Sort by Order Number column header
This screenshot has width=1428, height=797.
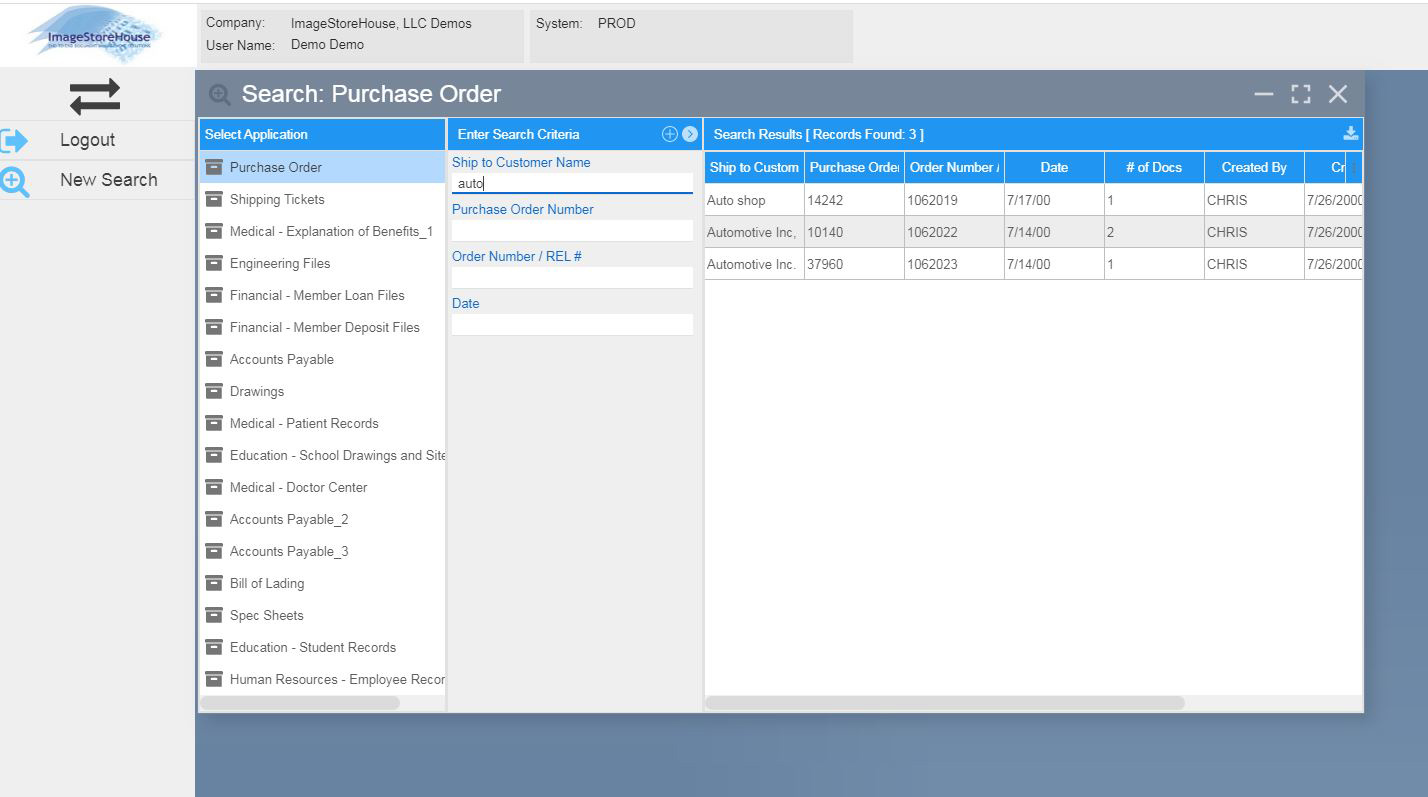pos(954,167)
